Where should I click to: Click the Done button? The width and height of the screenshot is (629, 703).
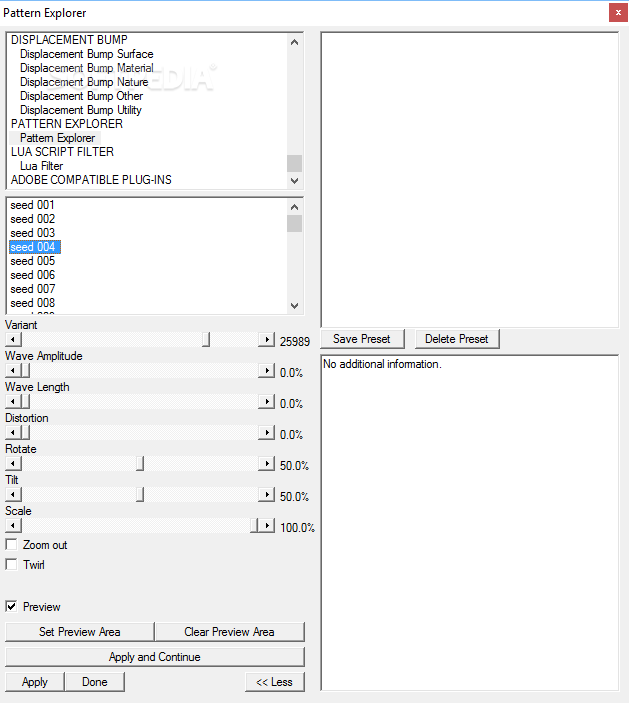click(x=95, y=682)
